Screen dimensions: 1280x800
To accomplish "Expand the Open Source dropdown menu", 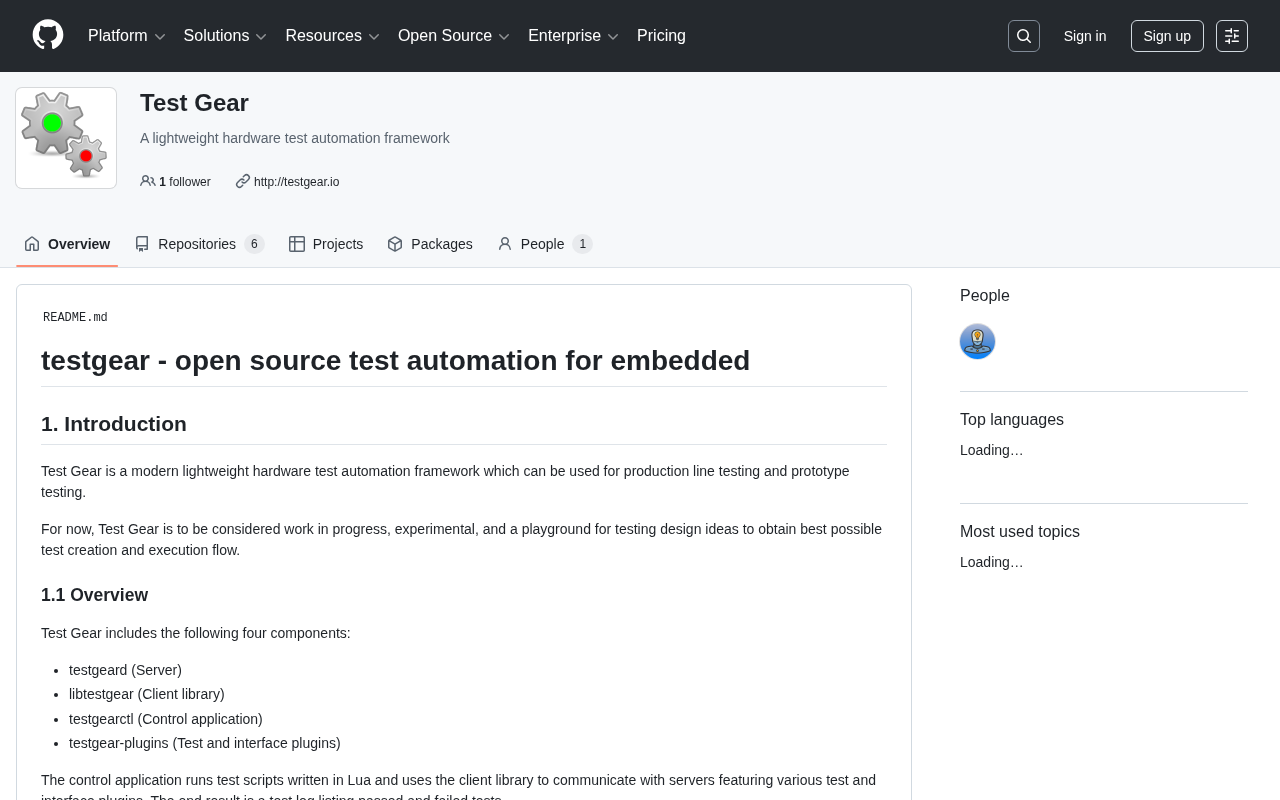I will 454,36.
